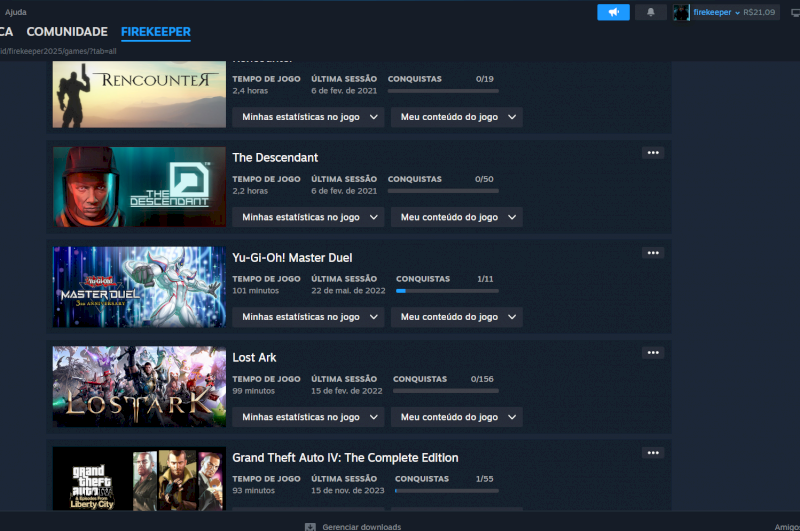Open three-dot options for Grand Theft Auto IV
This screenshot has height=531, width=800.
(x=653, y=453)
